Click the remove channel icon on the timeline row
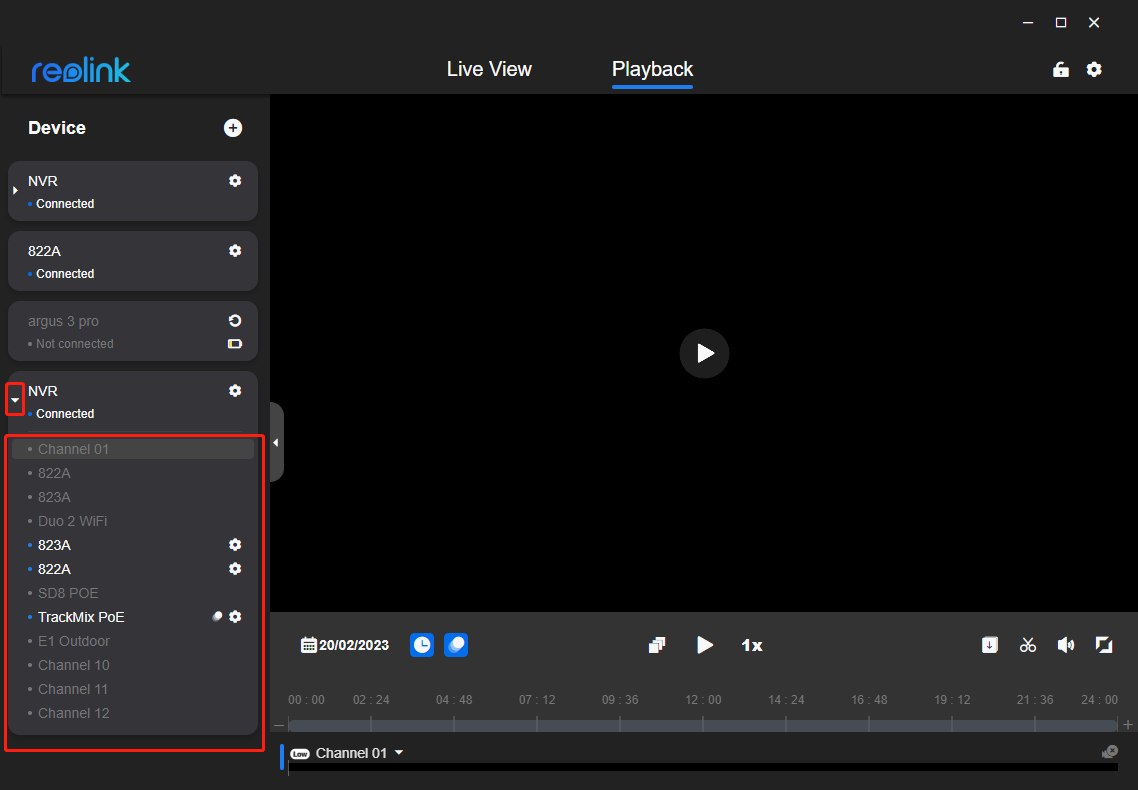The height and width of the screenshot is (790, 1138). [x=1110, y=752]
